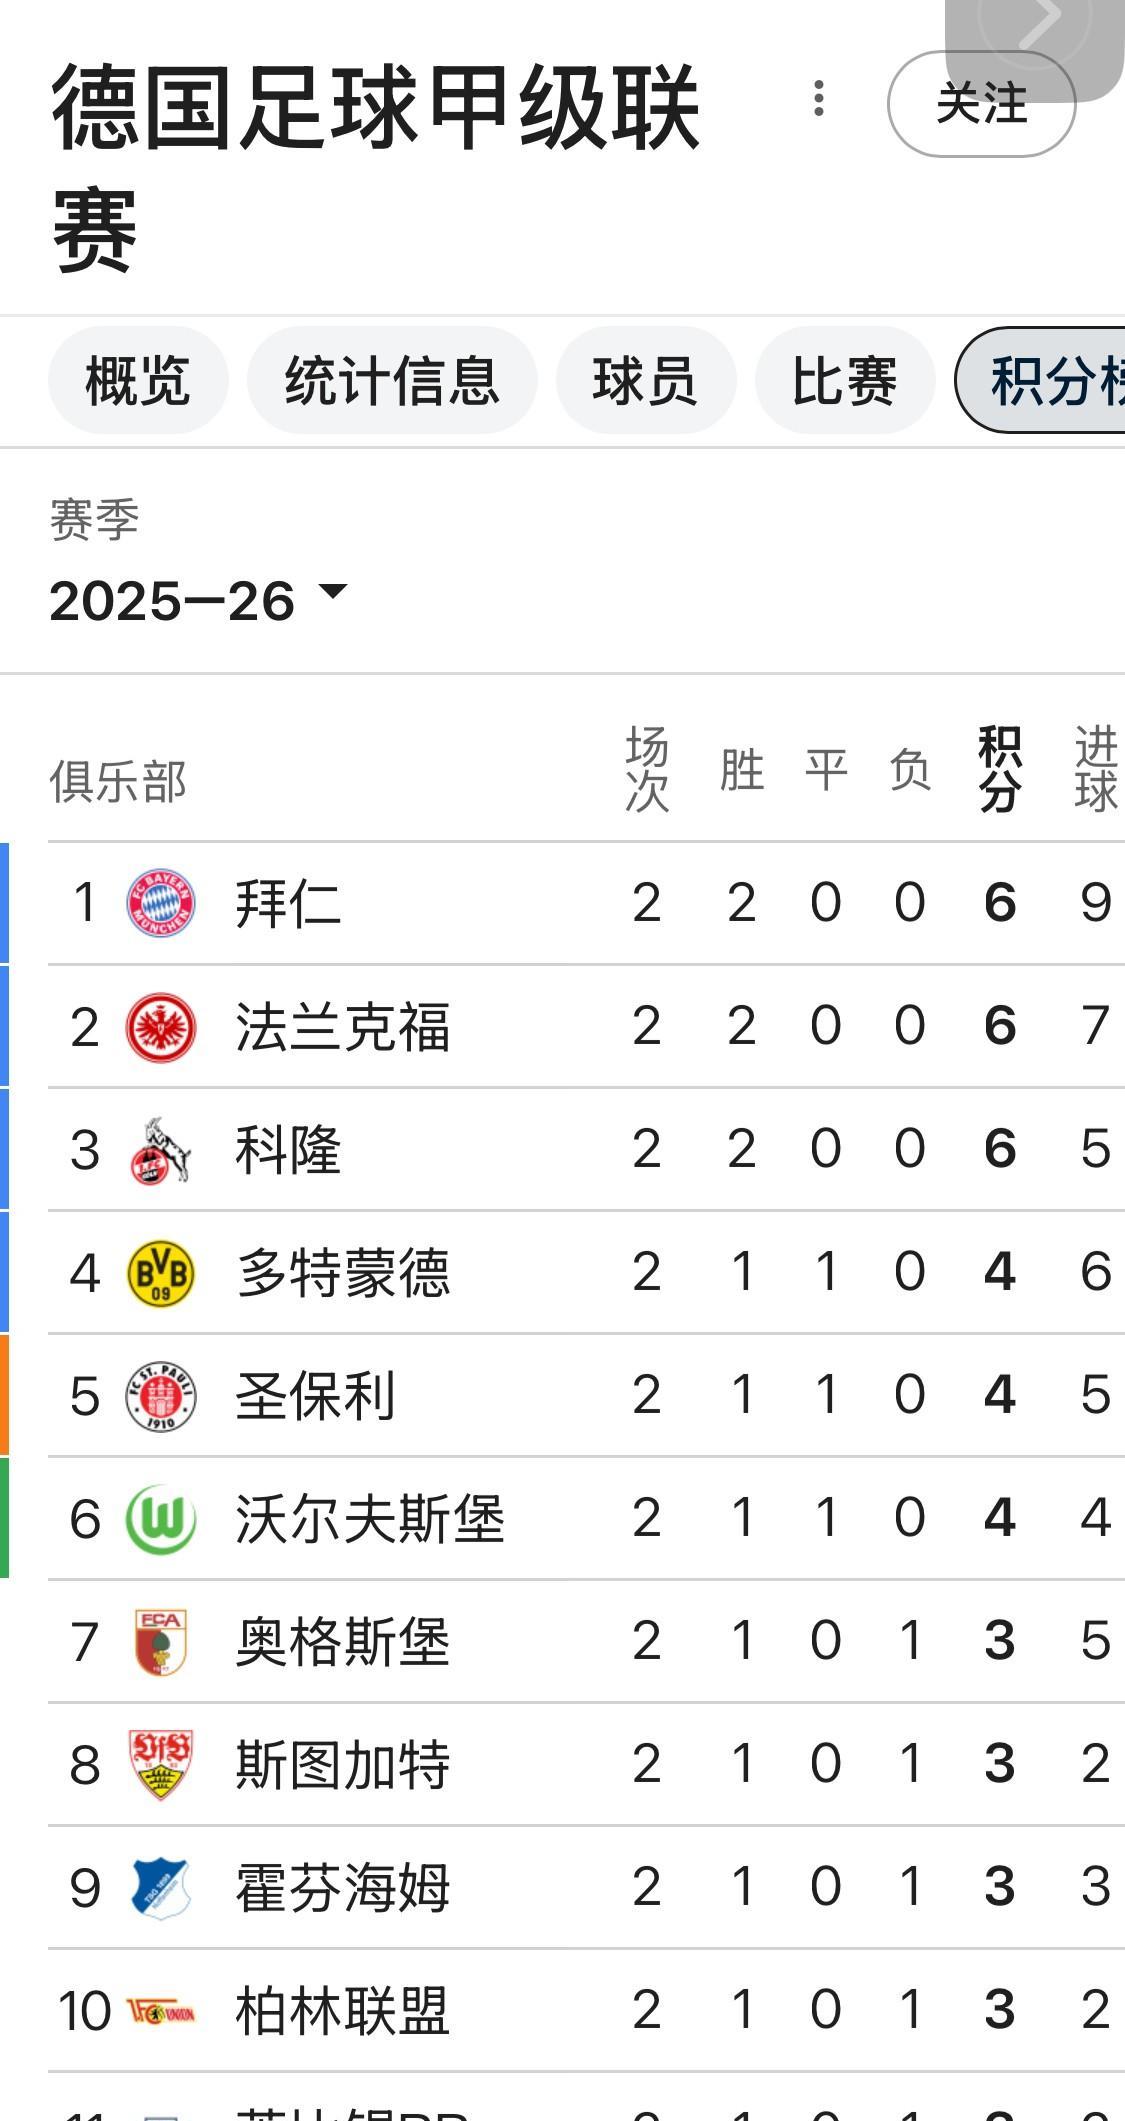Click the Borussia Dortmund BVB logo

coord(160,1273)
